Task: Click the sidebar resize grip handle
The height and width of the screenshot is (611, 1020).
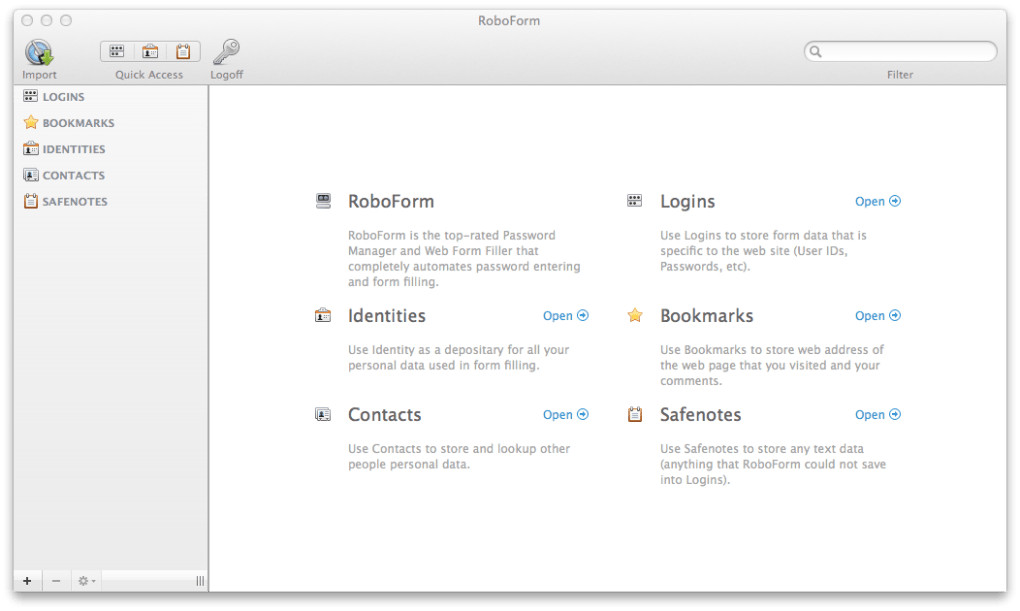Action: 200,580
